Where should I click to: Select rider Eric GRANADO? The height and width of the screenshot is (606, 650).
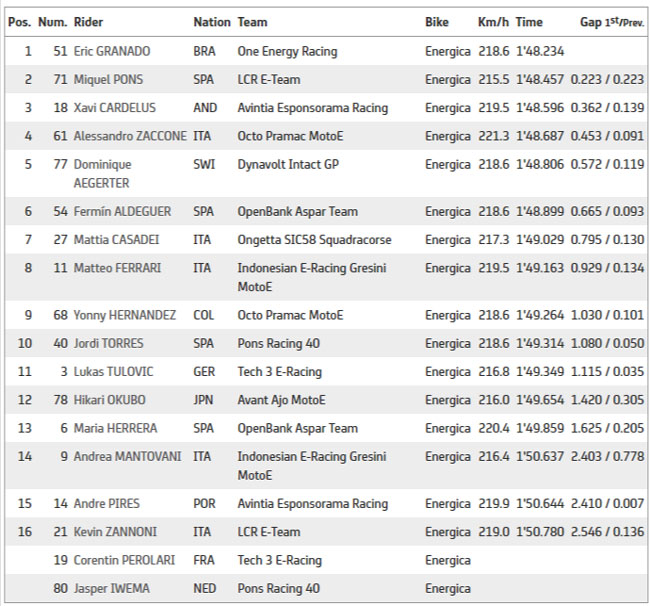pyautogui.click(x=112, y=51)
